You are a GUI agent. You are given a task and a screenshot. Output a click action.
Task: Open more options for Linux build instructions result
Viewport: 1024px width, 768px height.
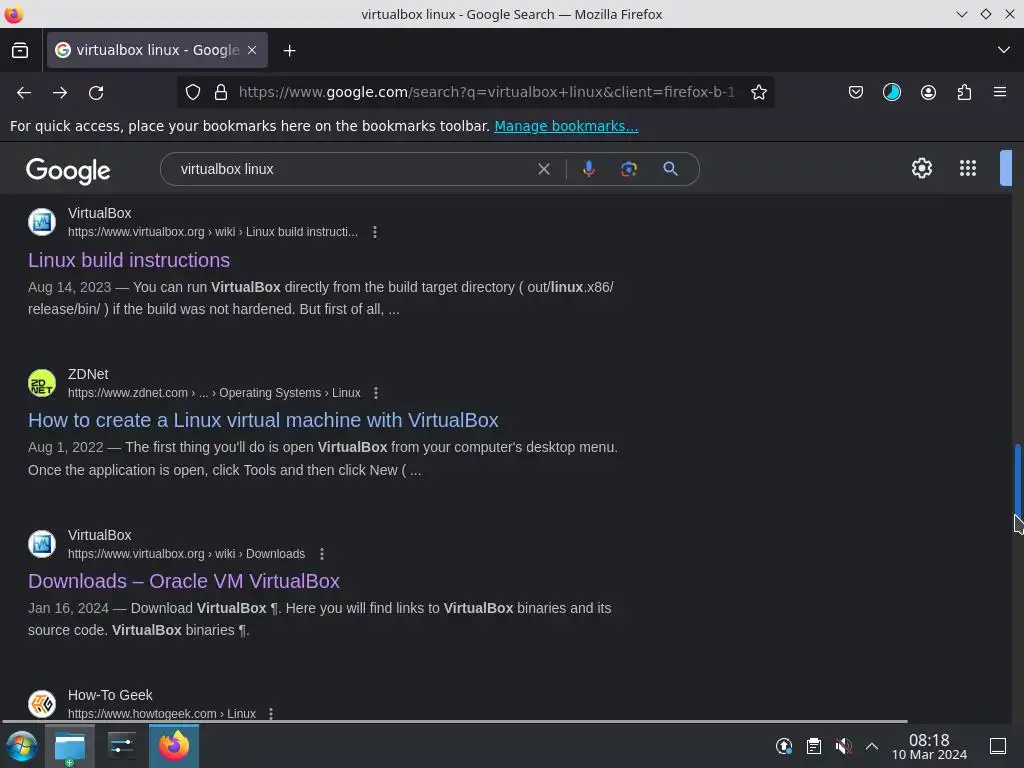tap(375, 232)
